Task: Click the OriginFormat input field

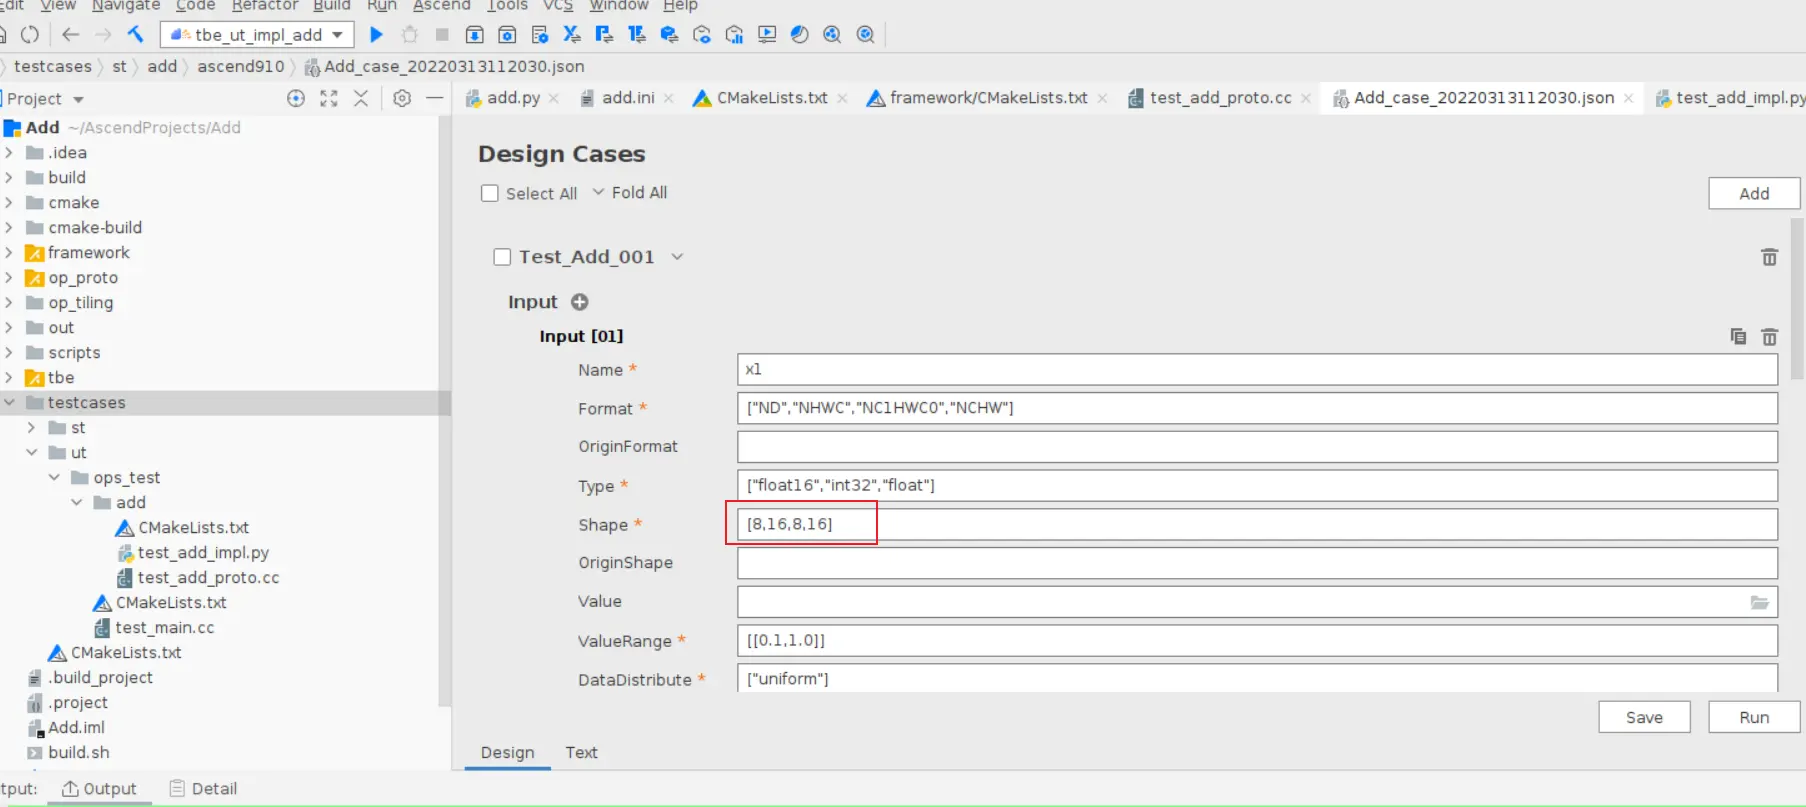Action: [1257, 446]
